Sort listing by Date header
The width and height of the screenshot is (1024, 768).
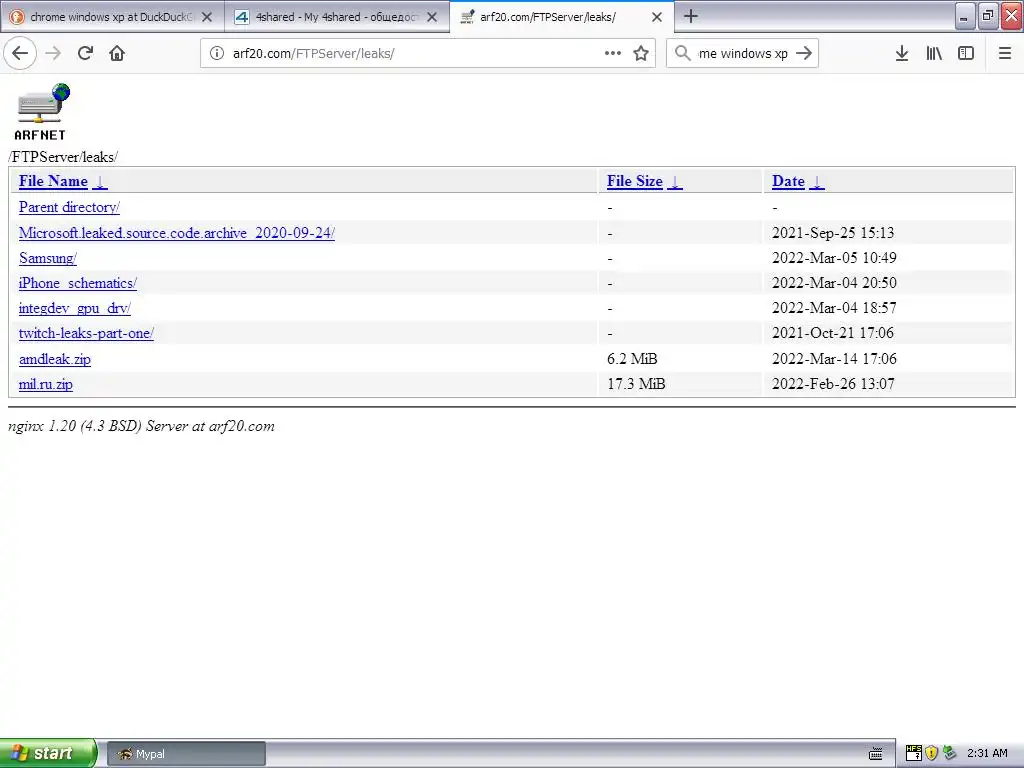tap(788, 181)
